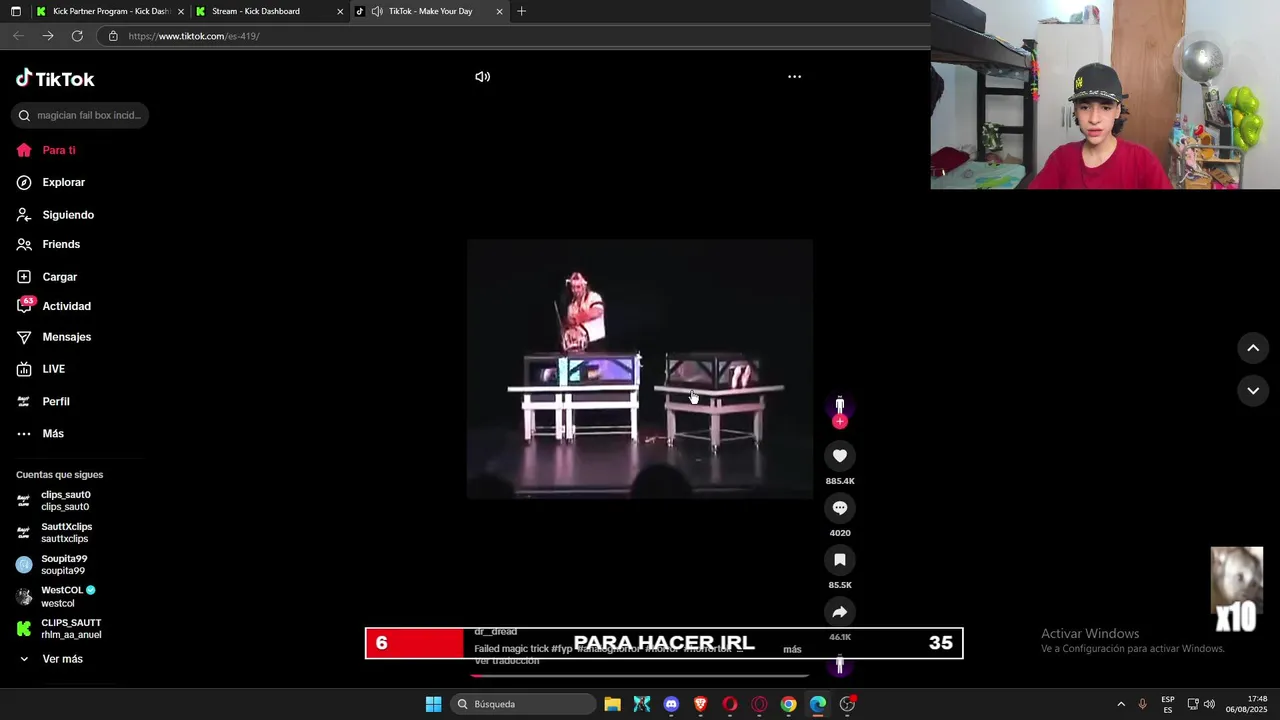Screen dimensions: 1280x720
Task: Open a new browser tab
Action: [521, 11]
